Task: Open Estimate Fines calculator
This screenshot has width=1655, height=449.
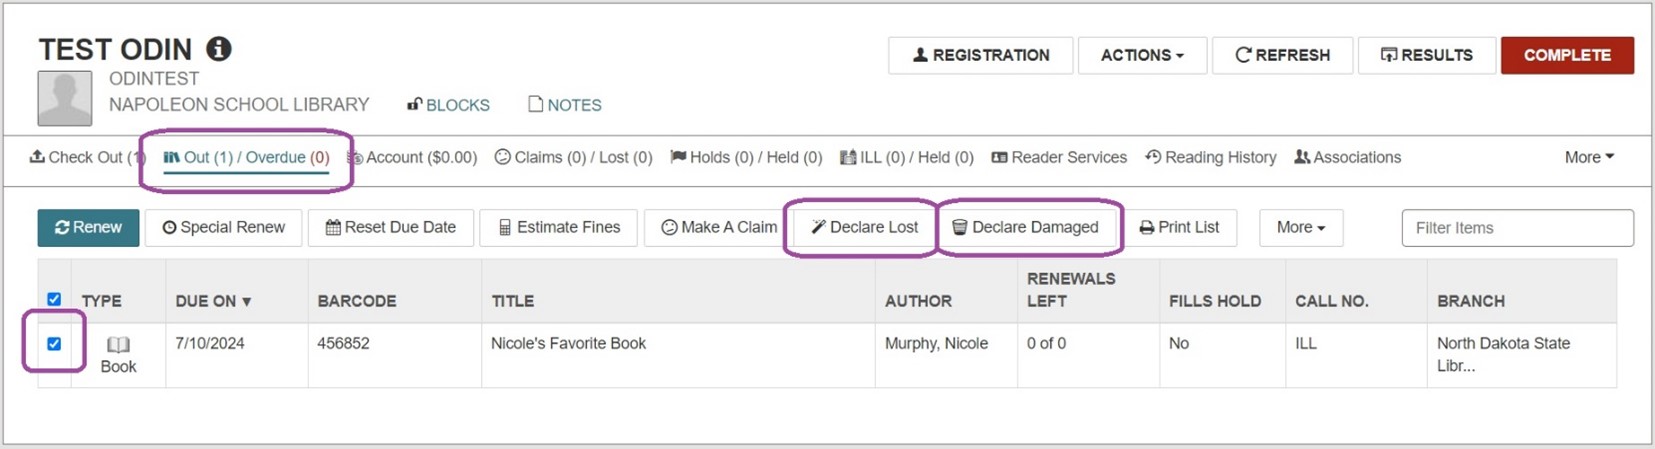Action: 559,227
